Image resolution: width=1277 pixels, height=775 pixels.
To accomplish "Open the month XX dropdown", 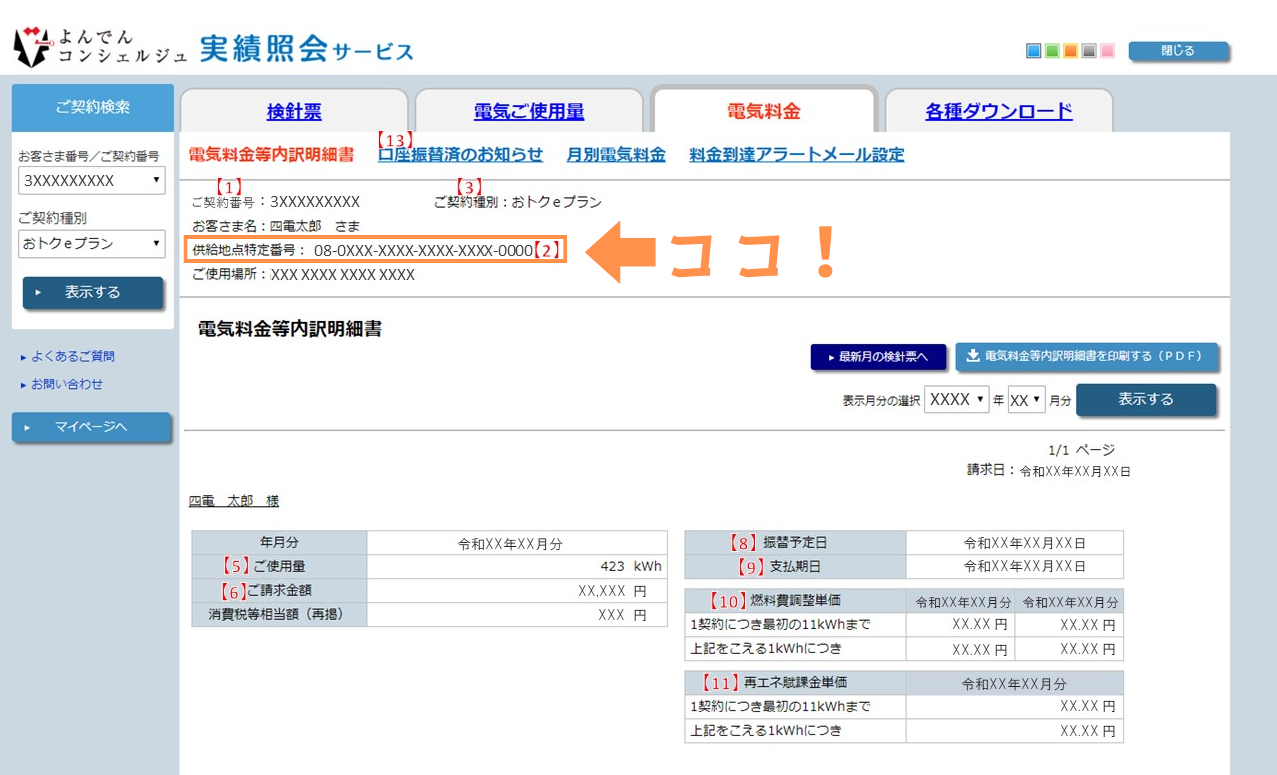I will (1026, 399).
